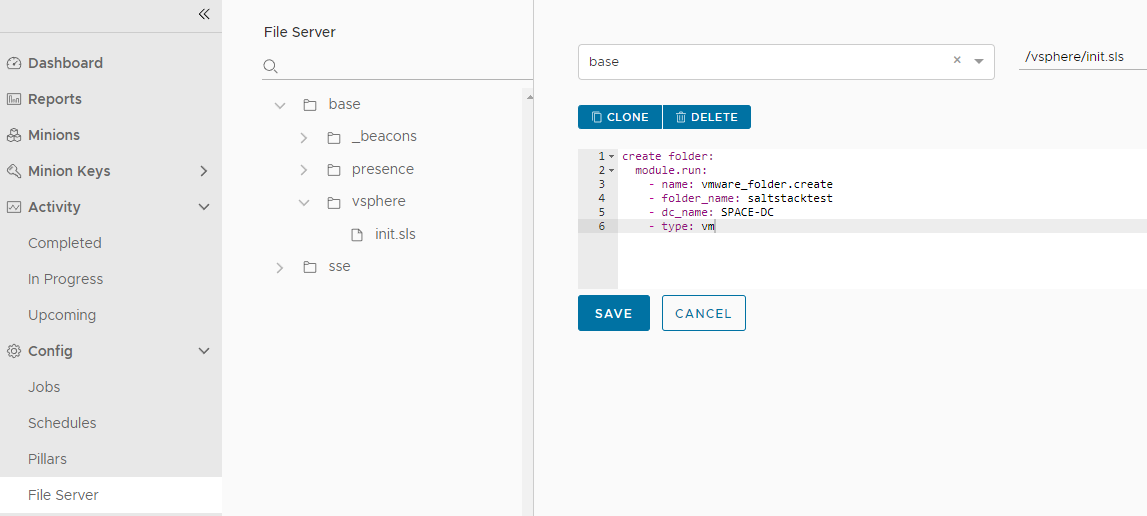
Task: Click the CLONE button
Action: 620,117
